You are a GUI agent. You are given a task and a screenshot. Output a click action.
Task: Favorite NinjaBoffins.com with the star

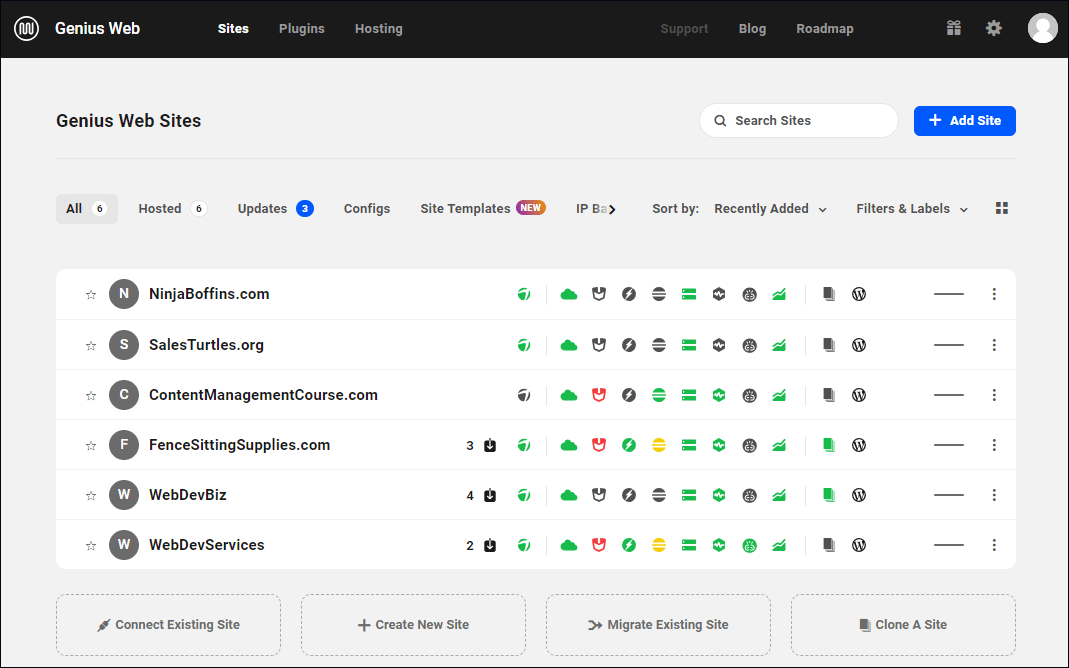coord(91,294)
